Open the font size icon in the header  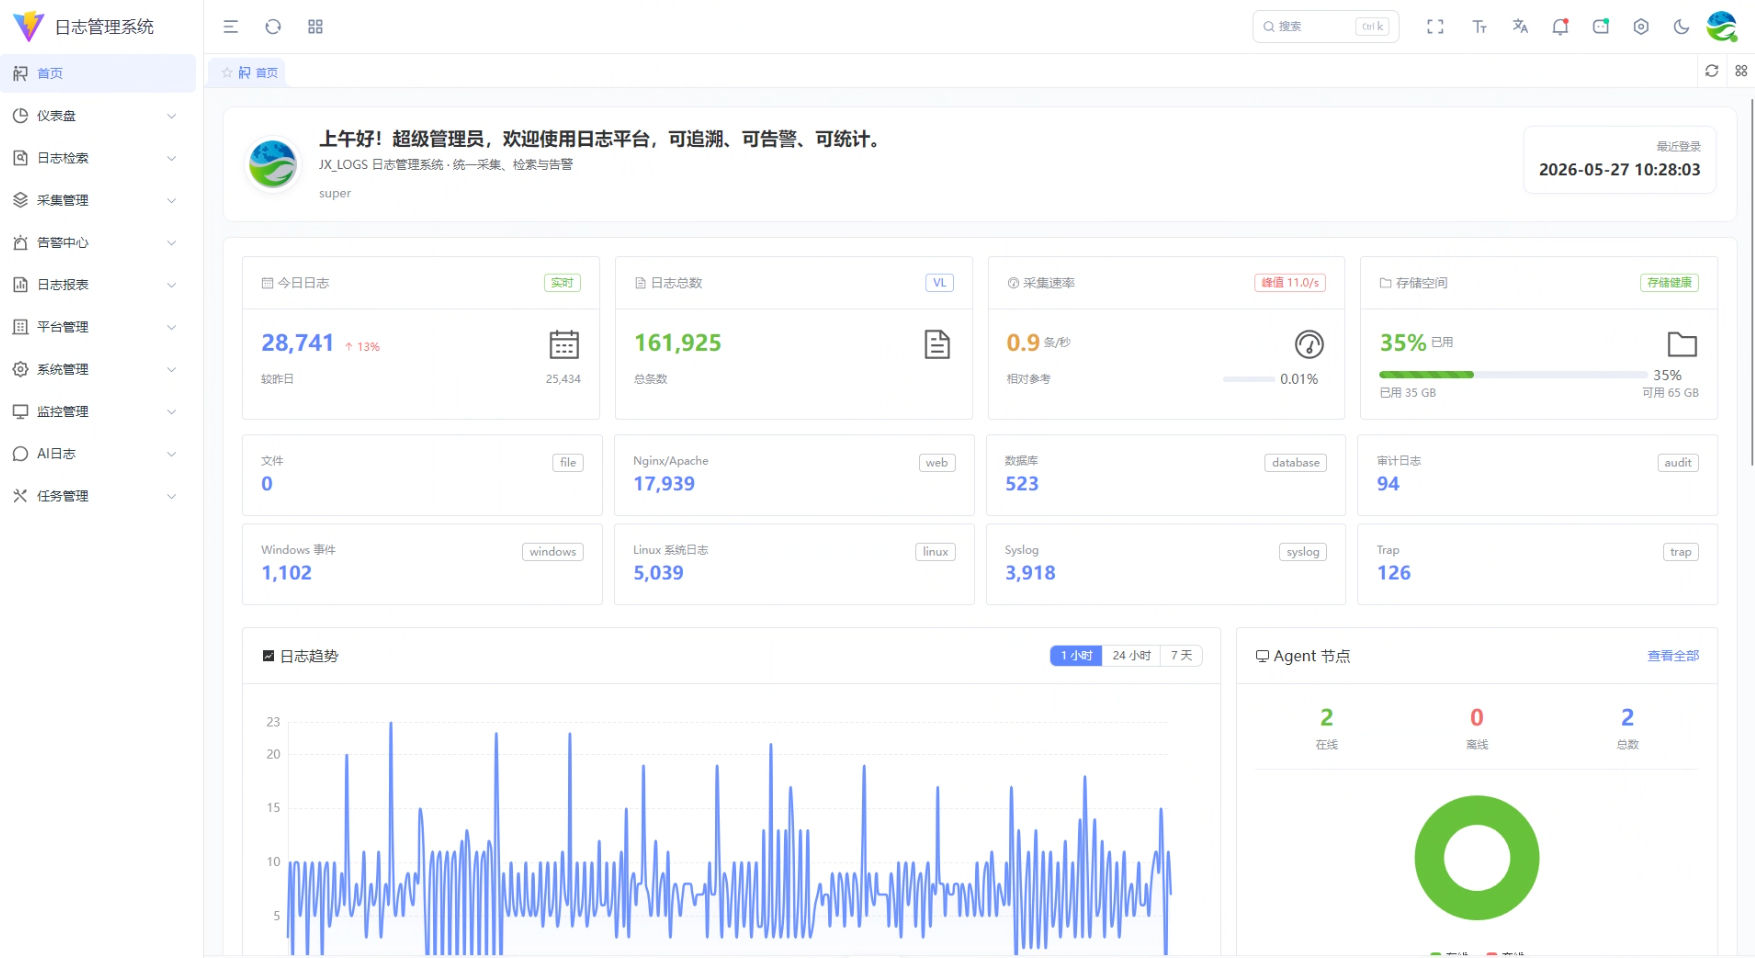[x=1479, y=27]
